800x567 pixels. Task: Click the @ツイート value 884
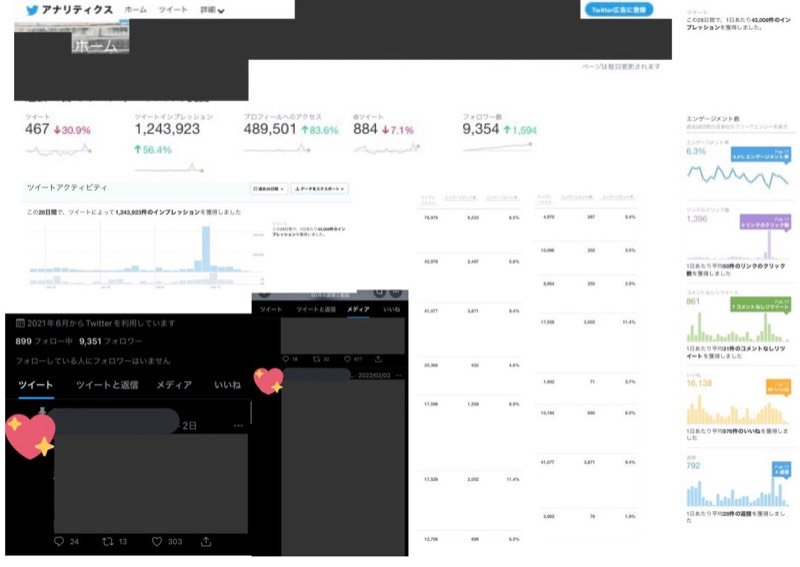tap(365, 129)
